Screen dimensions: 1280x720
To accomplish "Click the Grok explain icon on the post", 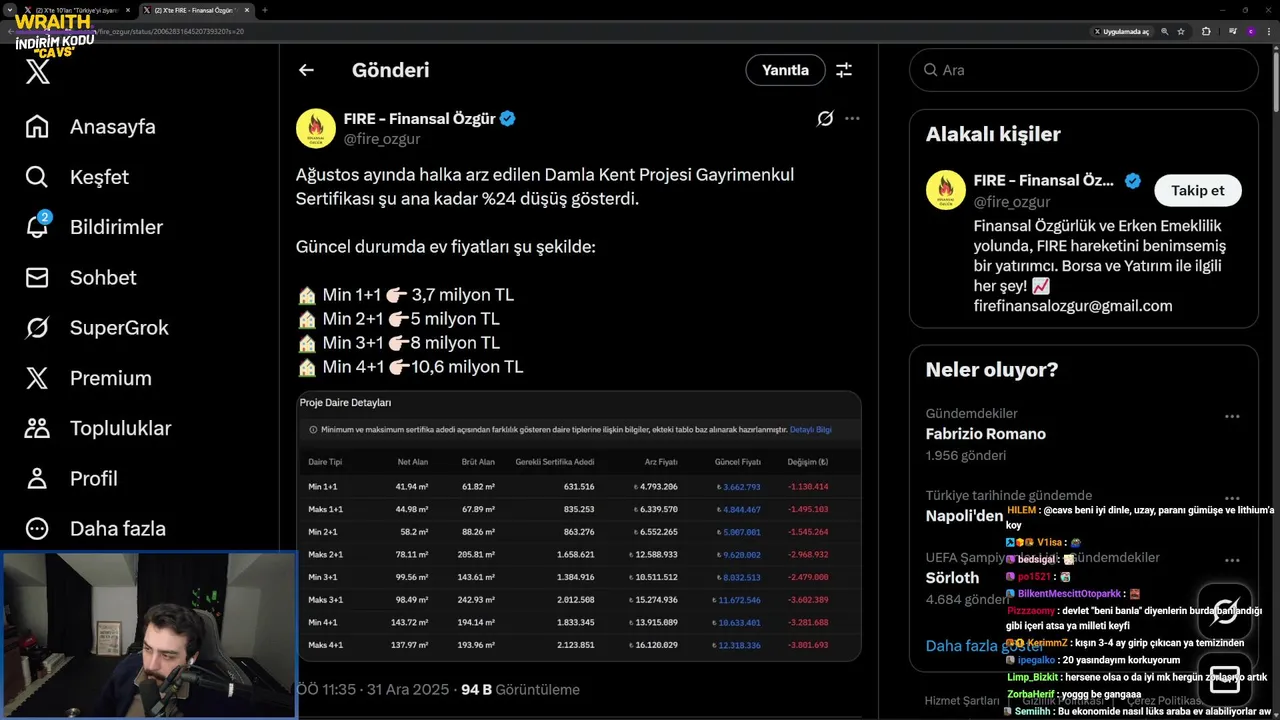I will point(825,118).
